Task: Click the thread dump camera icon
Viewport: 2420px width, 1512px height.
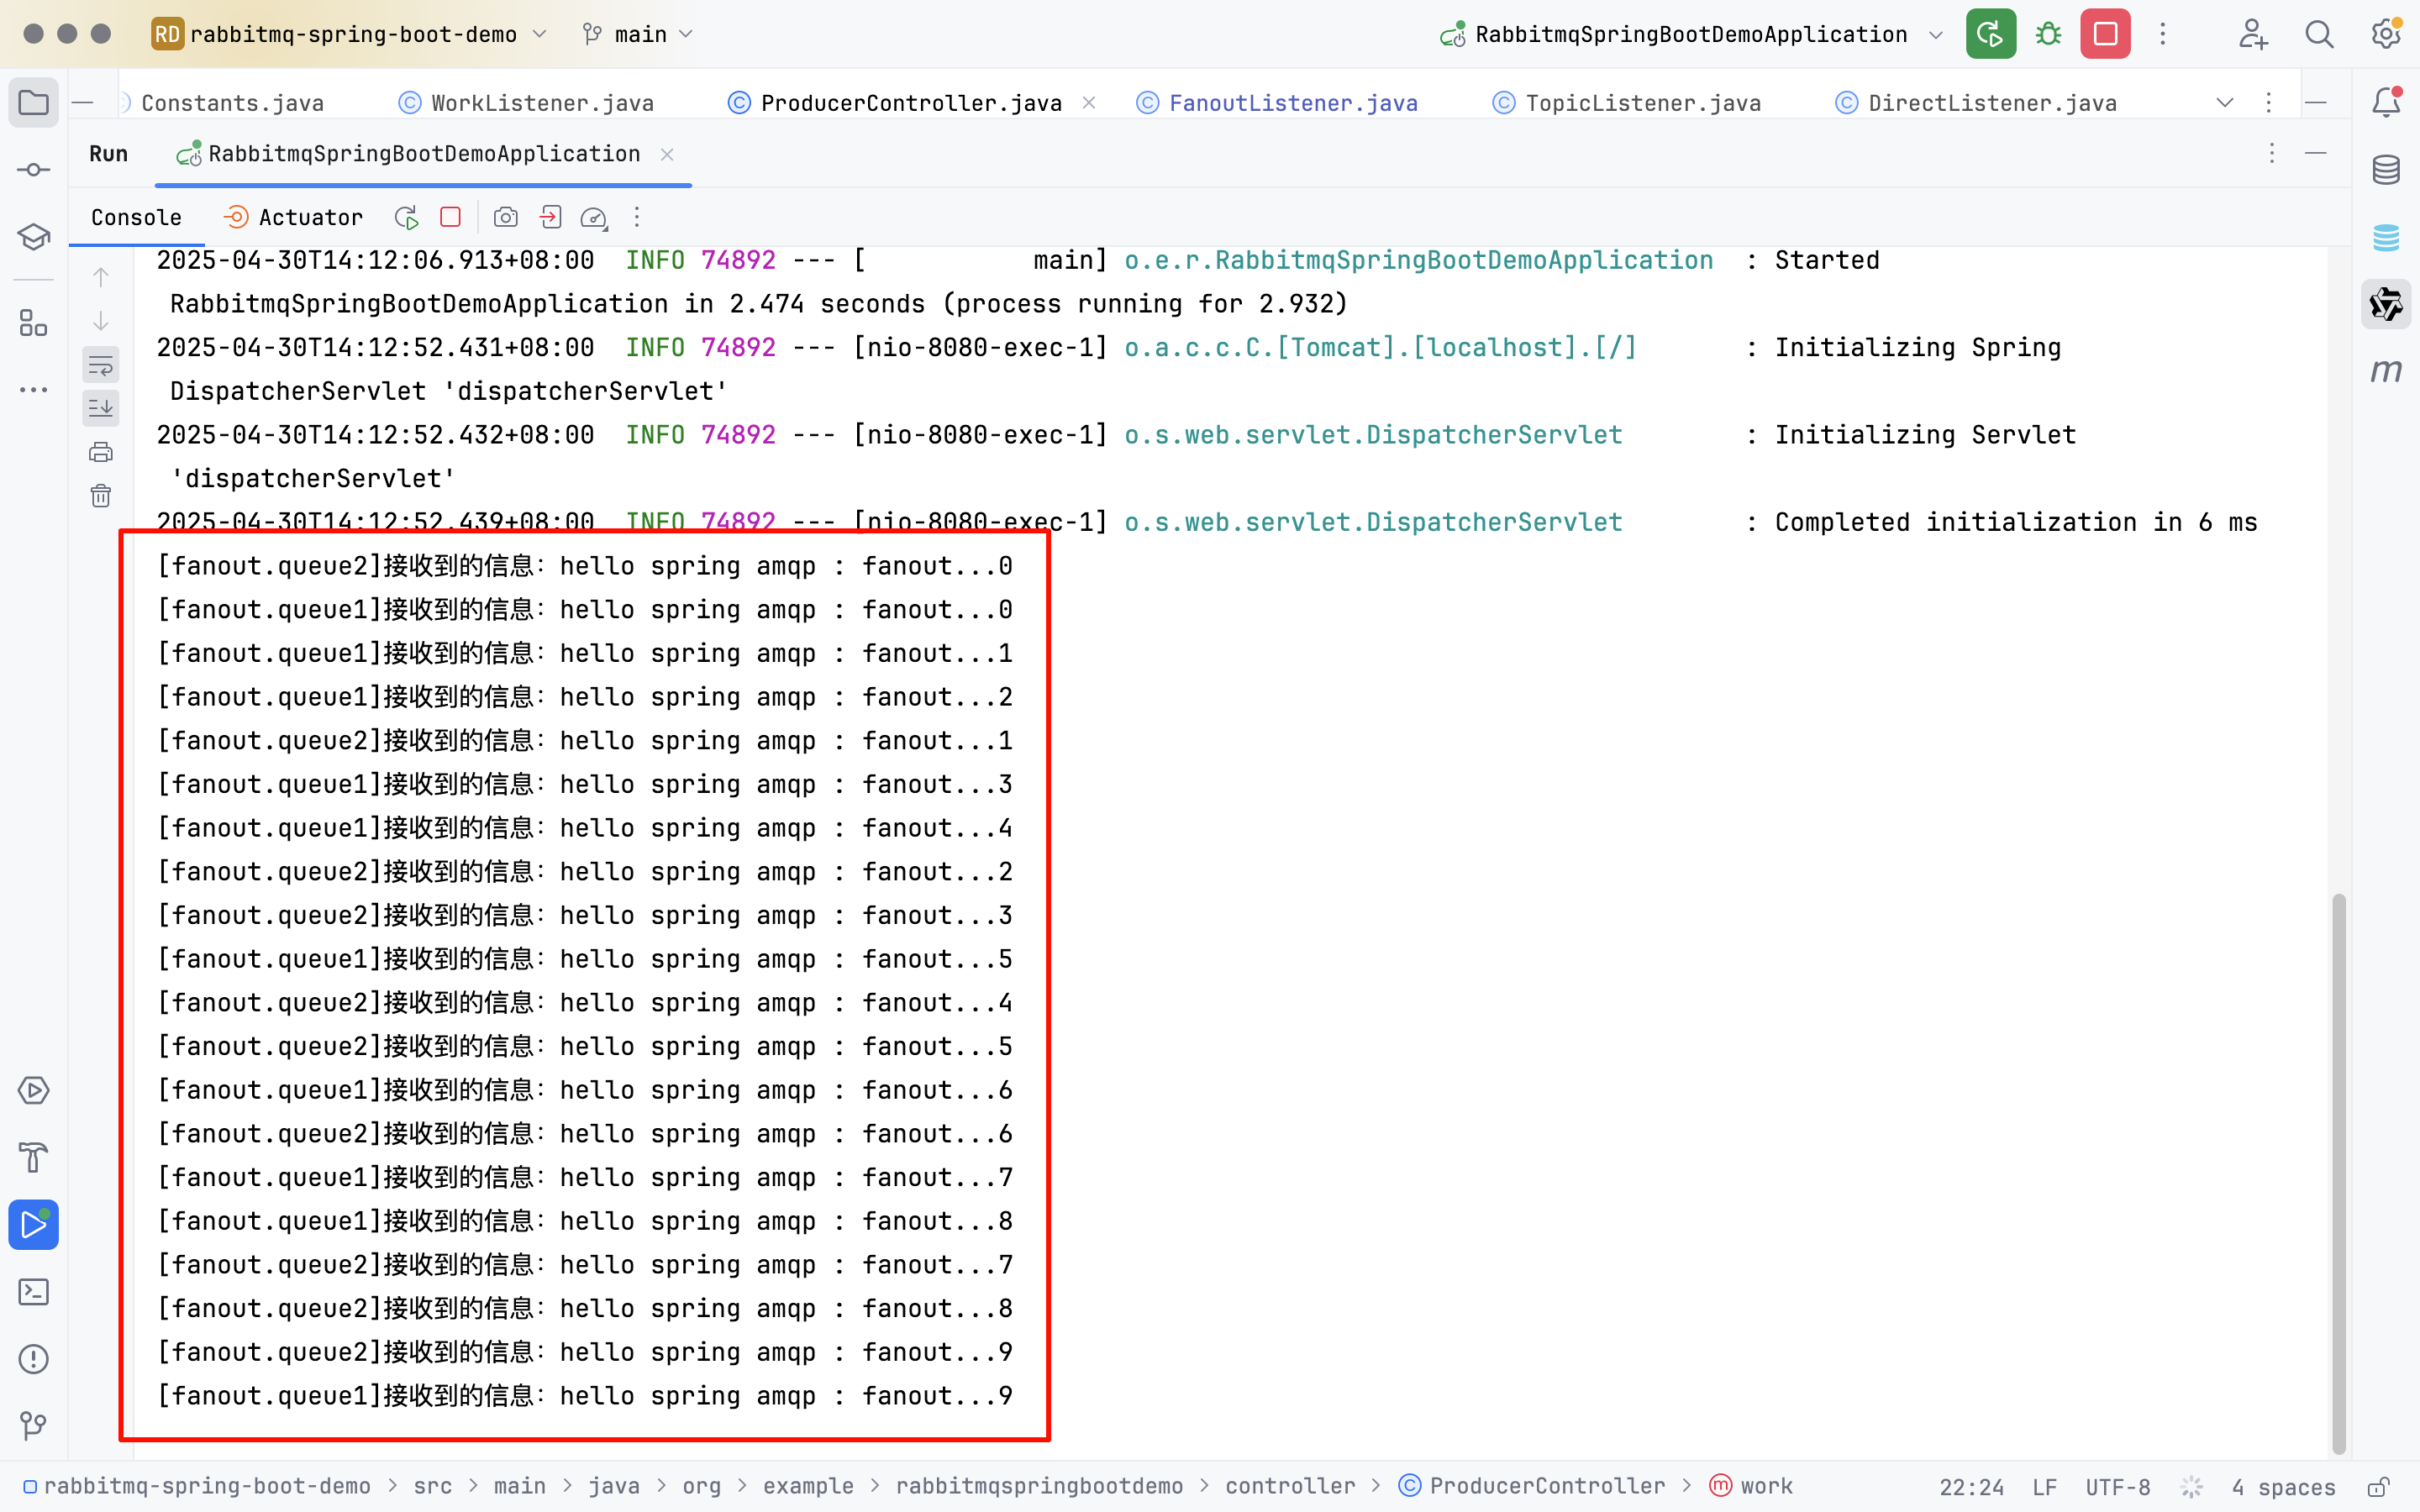Action: click(506, 217)
